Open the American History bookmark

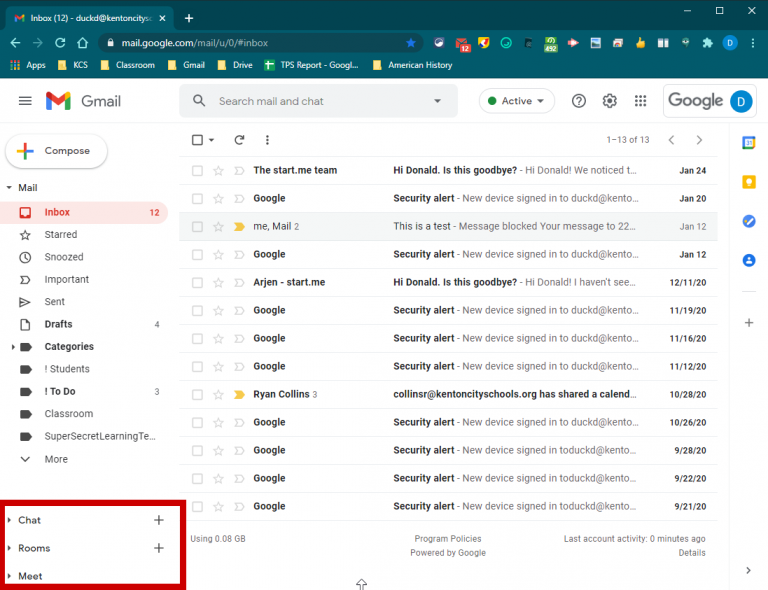[412, 65]
